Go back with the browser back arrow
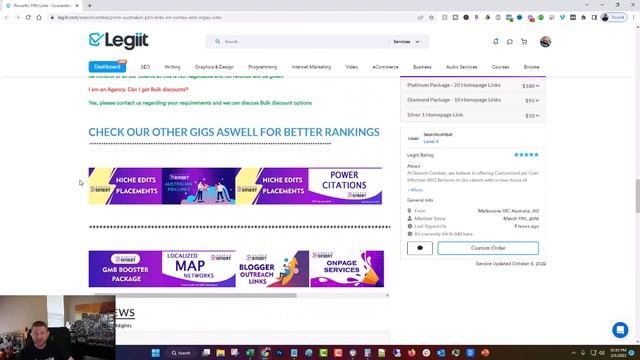The image size is (640, 360). click(7, 18)
